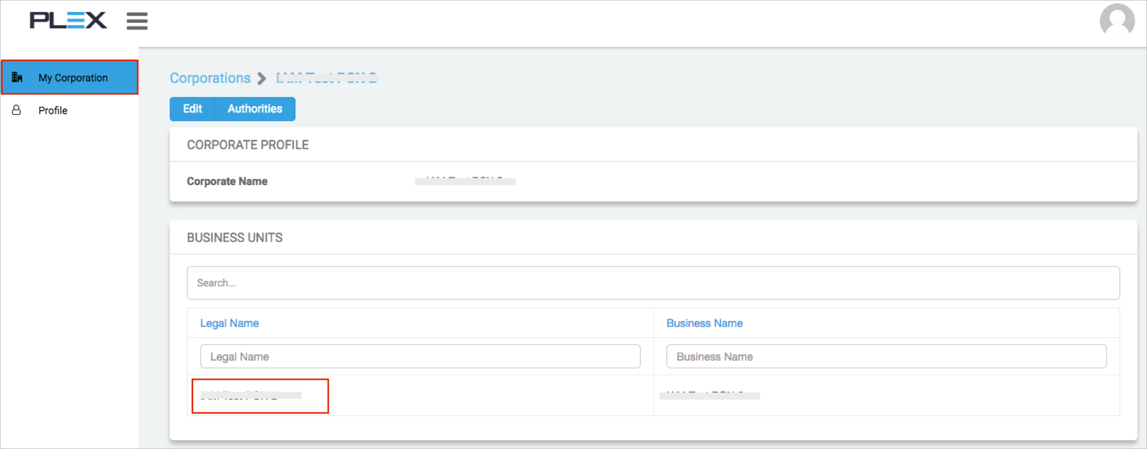Click the Legal Name filter input
1147x449 pixels.
point(420,356)
